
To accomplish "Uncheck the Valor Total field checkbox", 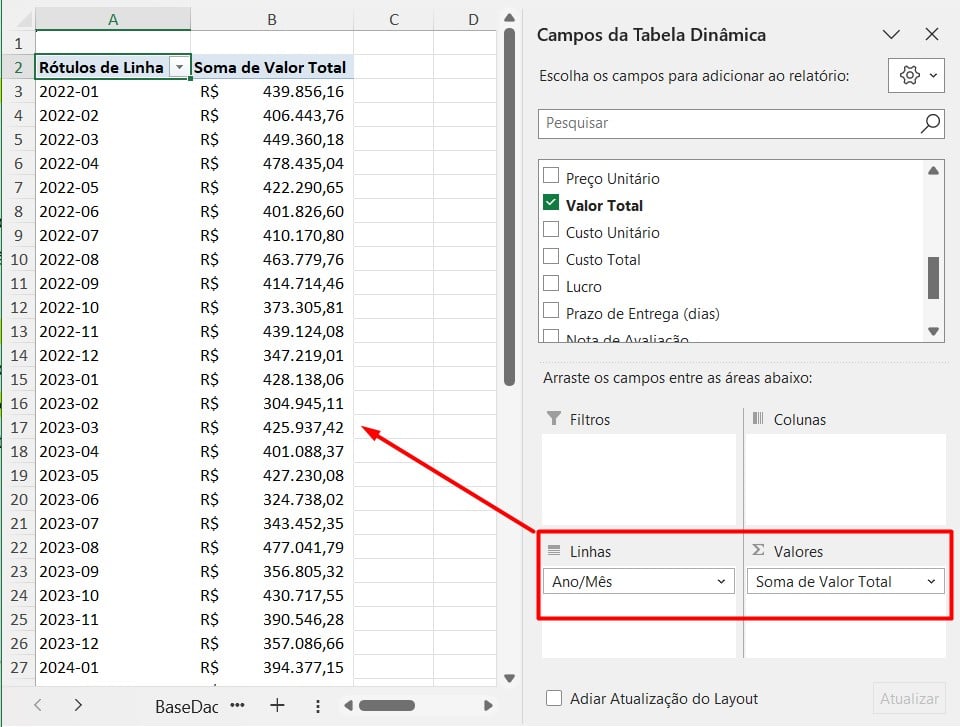I will [551, 204].
